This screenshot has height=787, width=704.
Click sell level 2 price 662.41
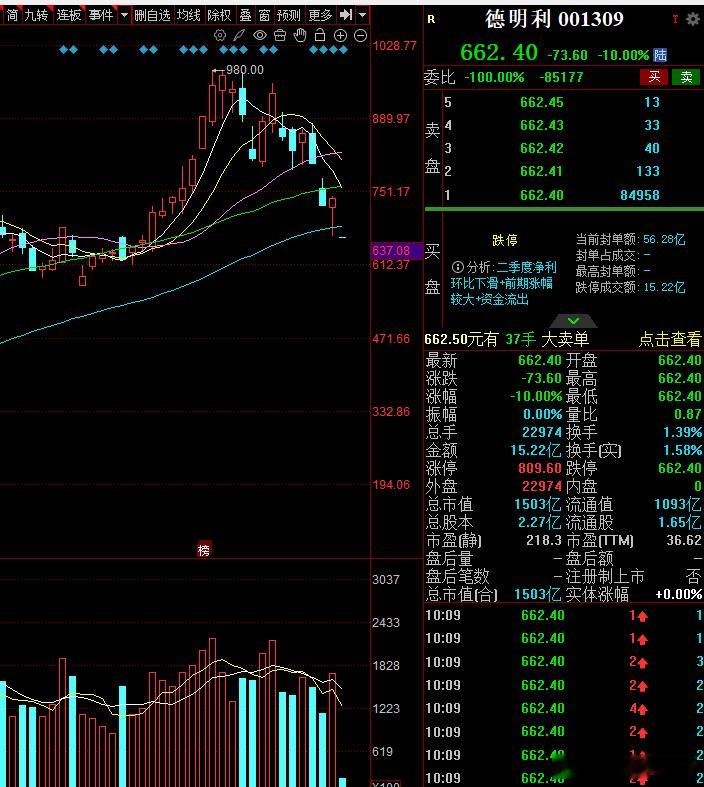click(541, 172)
